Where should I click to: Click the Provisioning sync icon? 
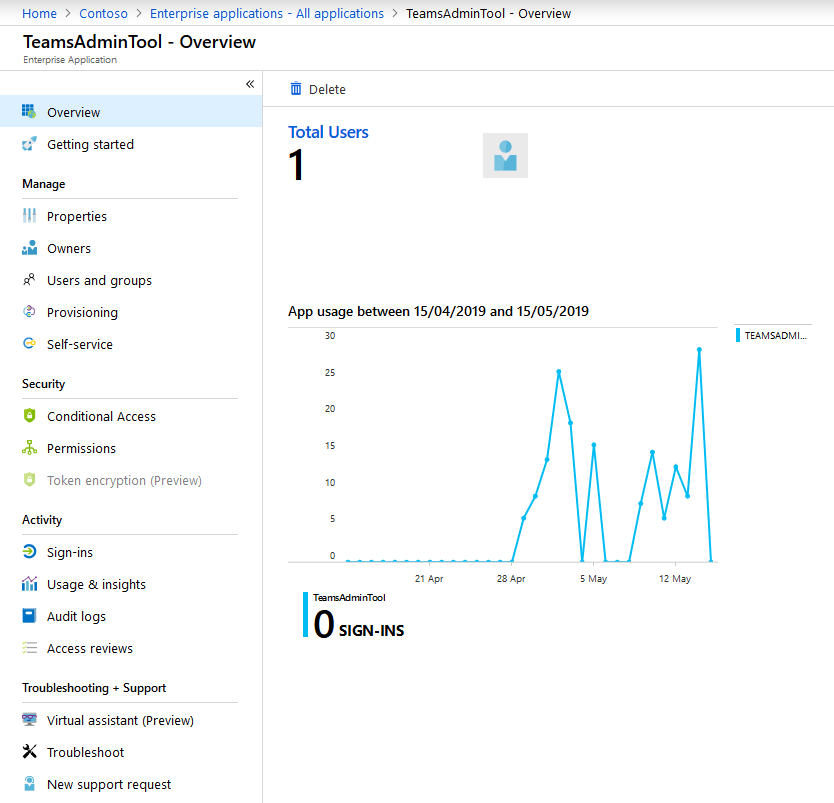point(29,312)
